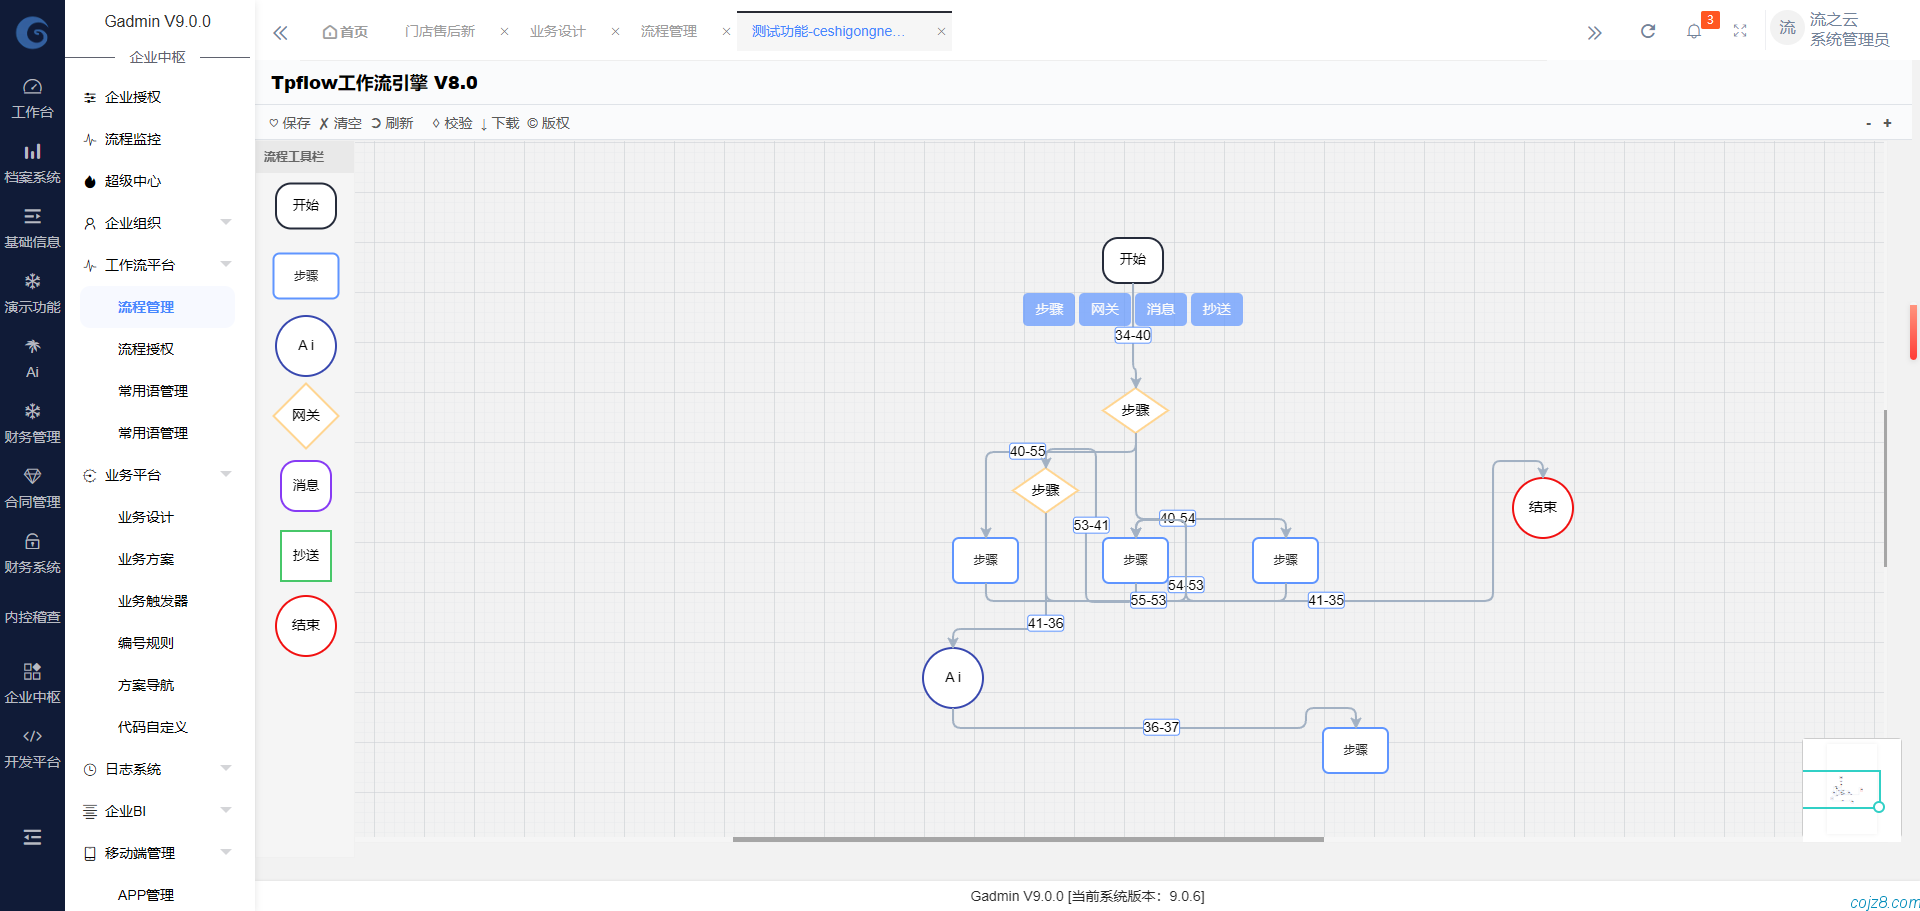Select the 网关 diamond gateway tool

[305, 415]
